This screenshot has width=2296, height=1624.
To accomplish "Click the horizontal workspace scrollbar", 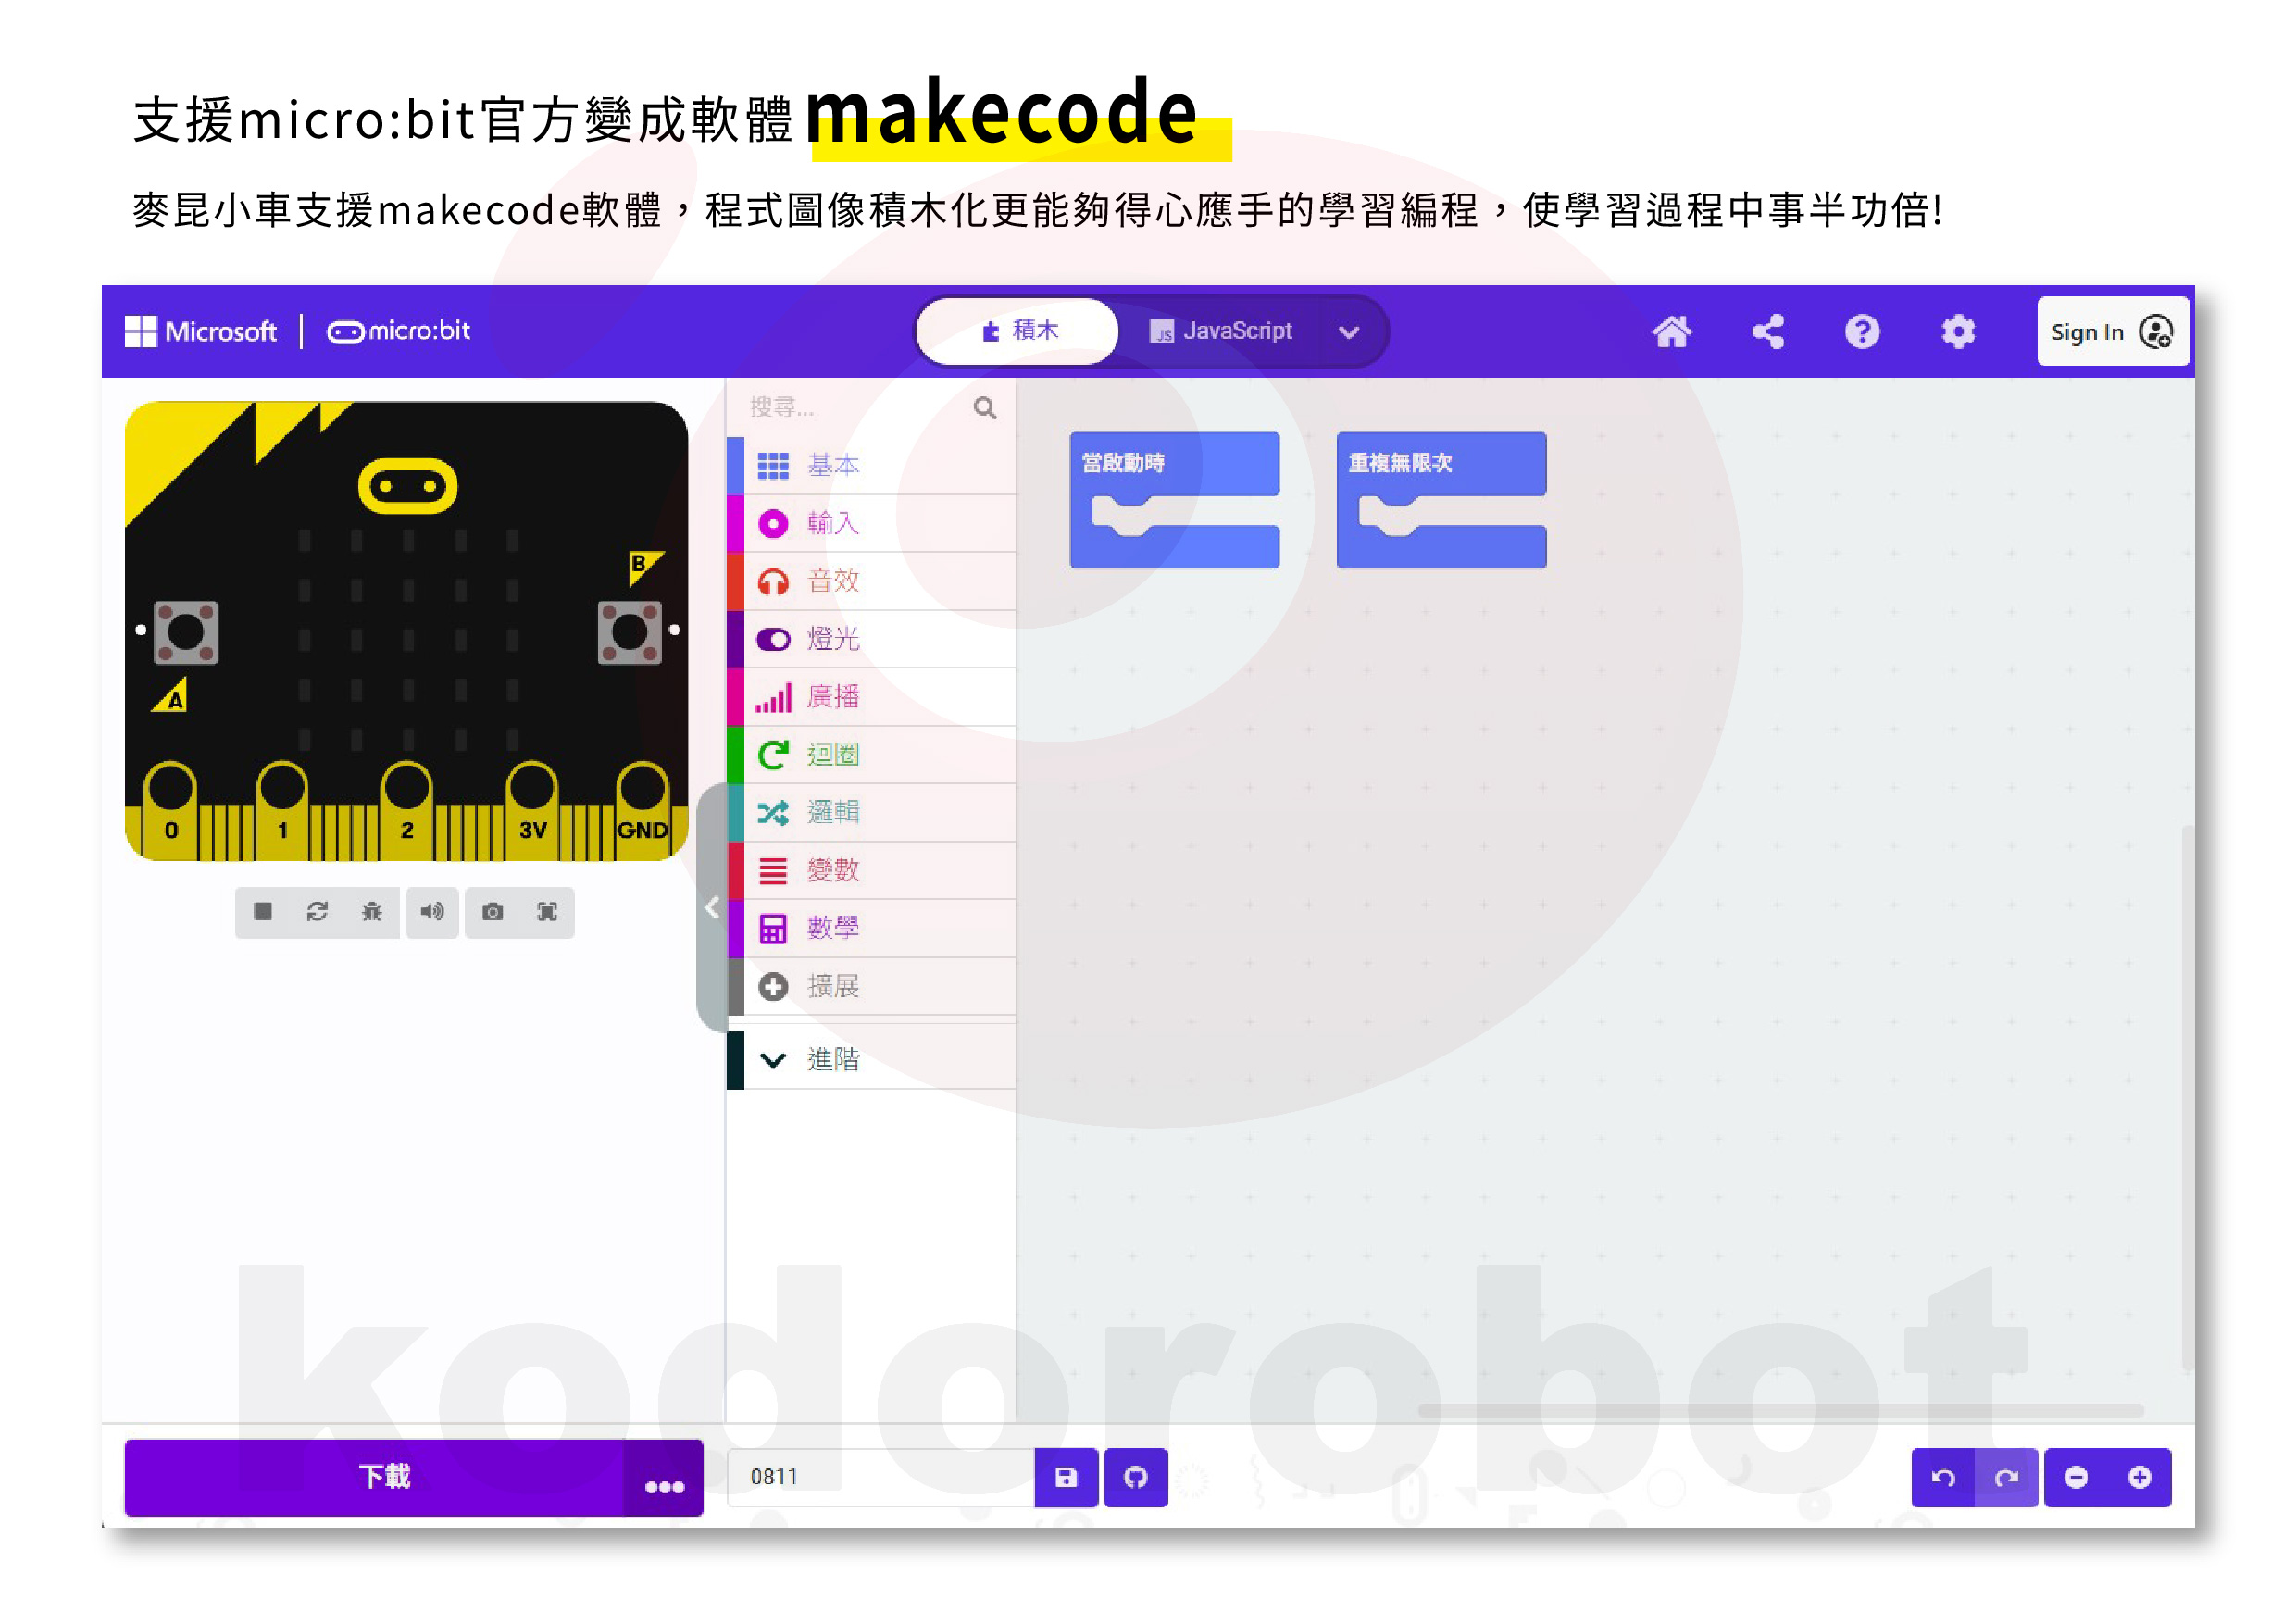I will tap(1780, 1410).
